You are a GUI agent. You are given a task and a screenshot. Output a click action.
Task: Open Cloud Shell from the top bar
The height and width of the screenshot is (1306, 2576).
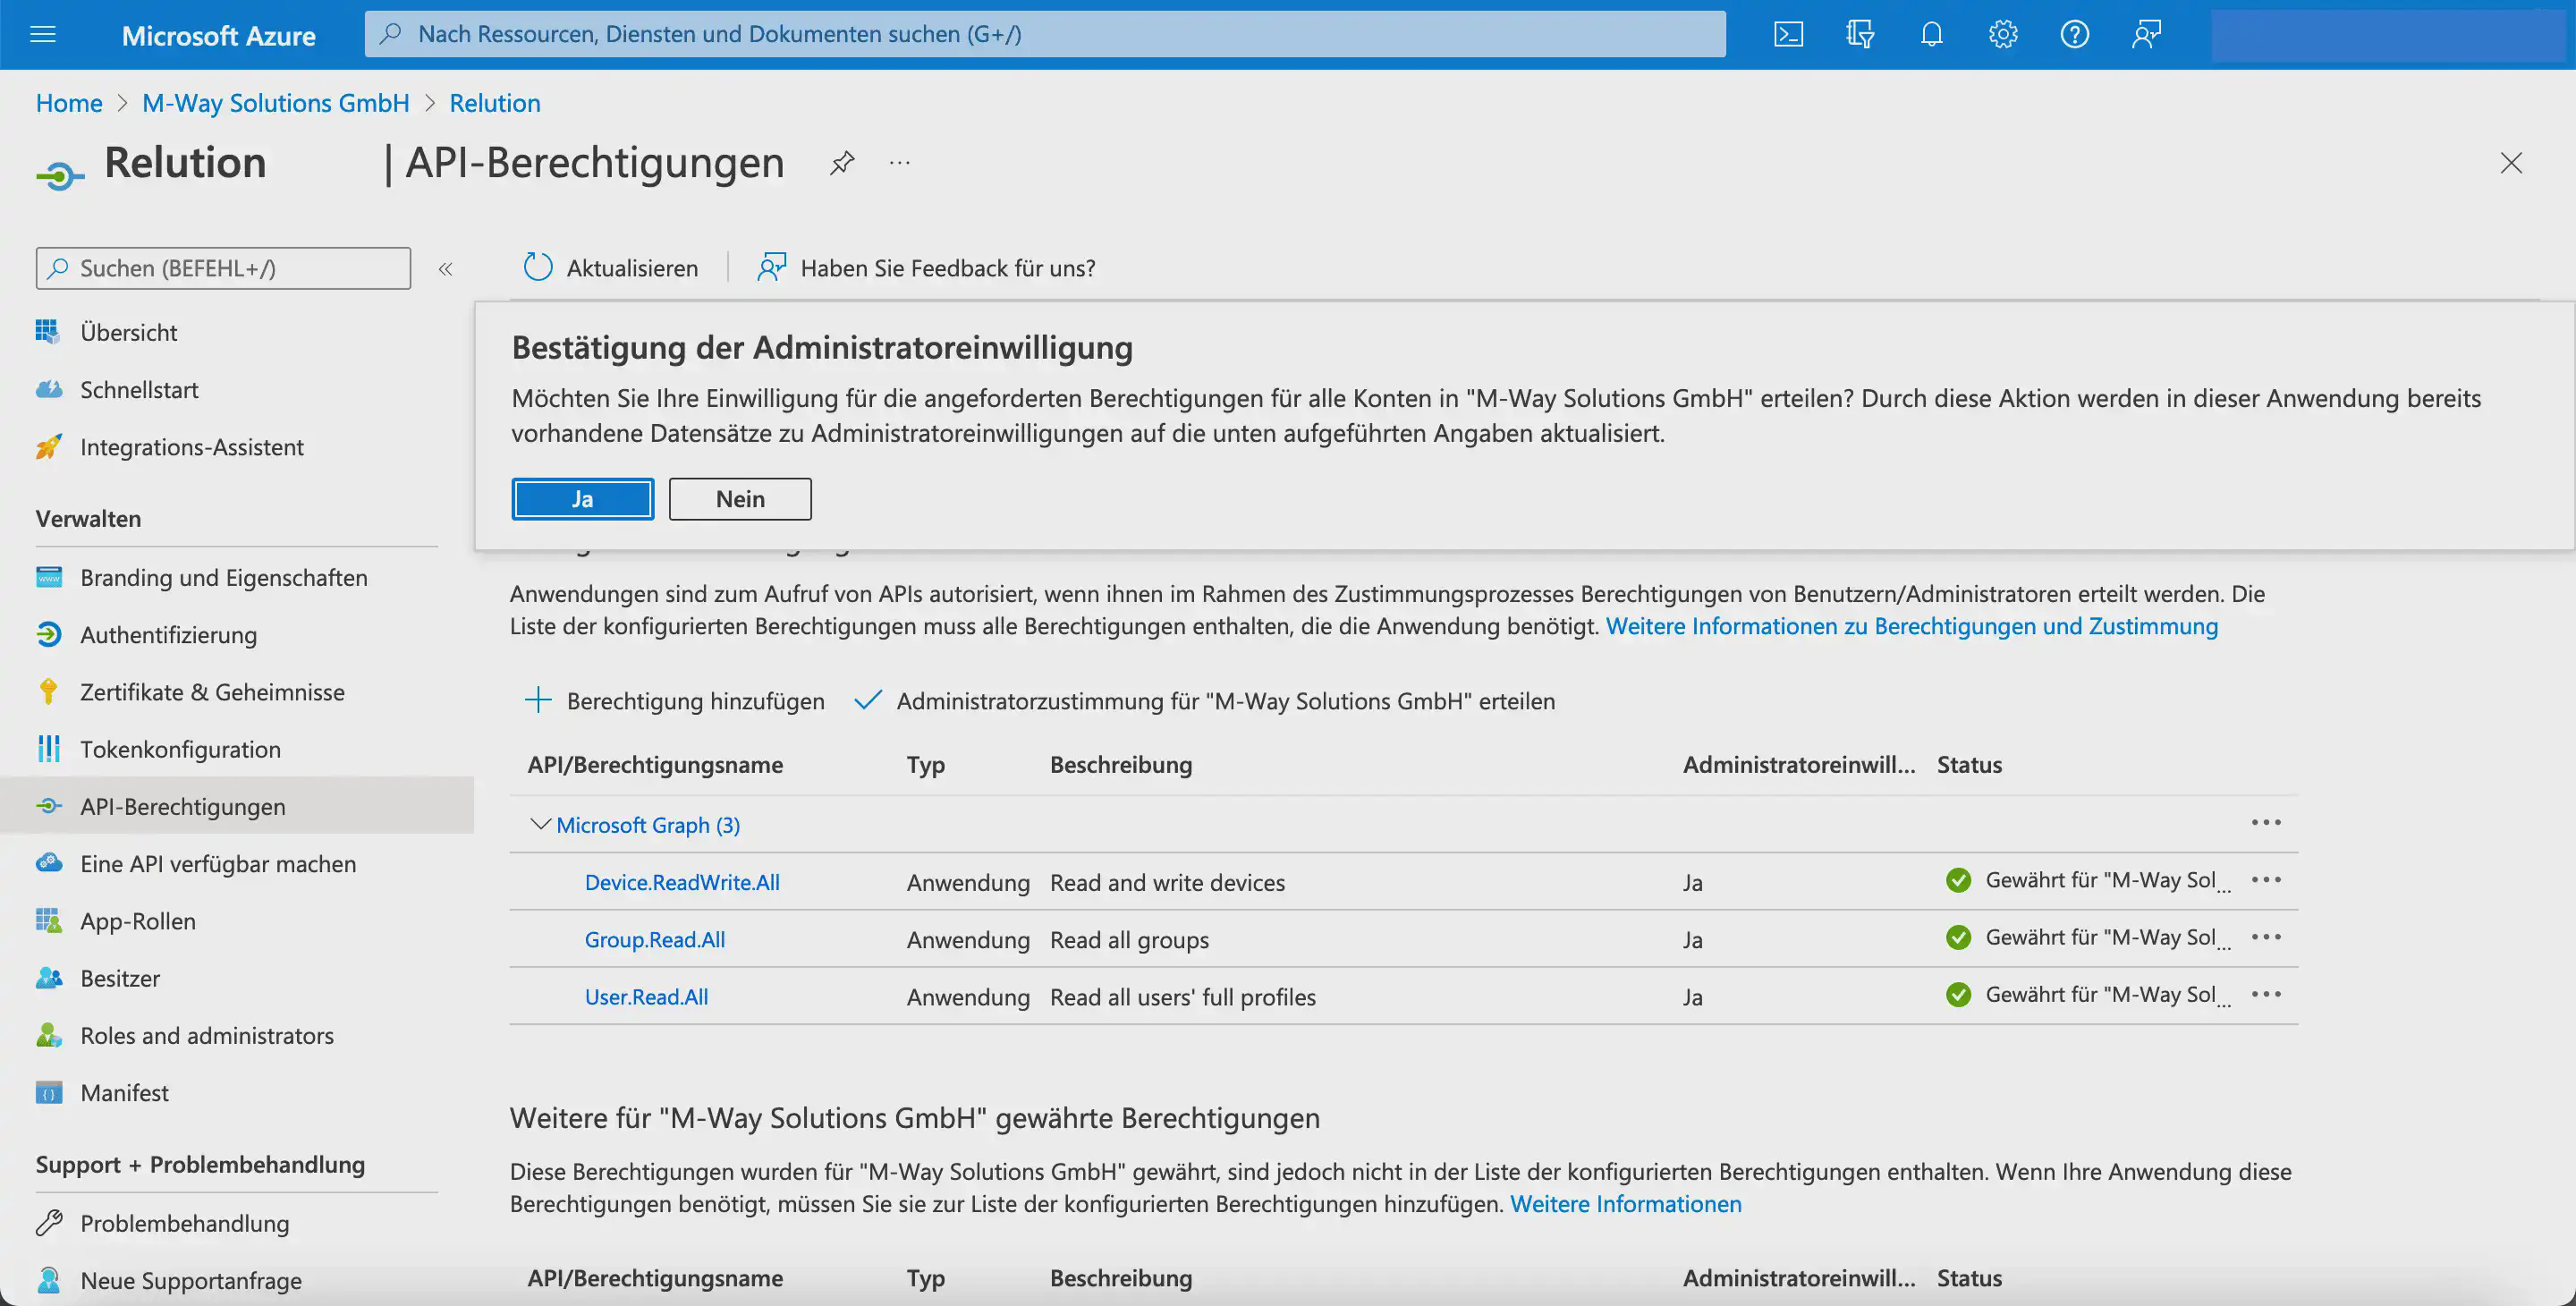pos(1788,34)
